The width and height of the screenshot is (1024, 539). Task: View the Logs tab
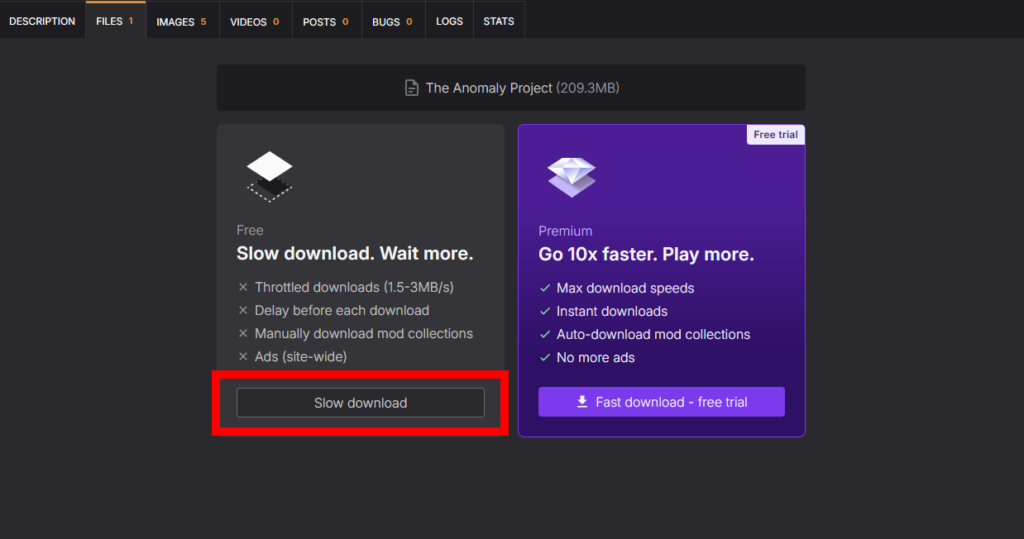[x=449, y=21]
